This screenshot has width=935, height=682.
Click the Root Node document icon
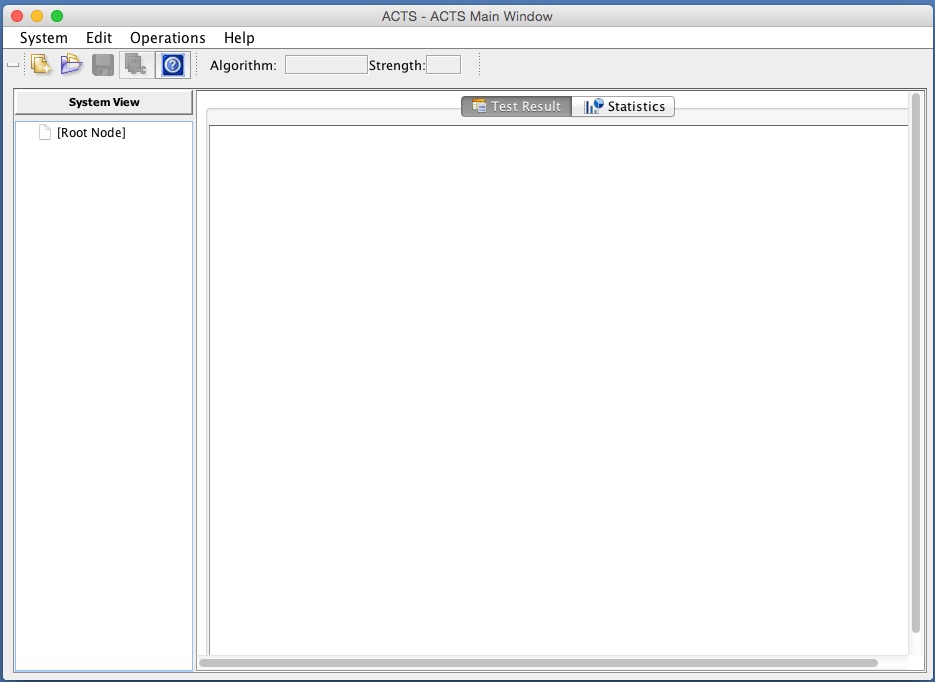pos(45,132)
